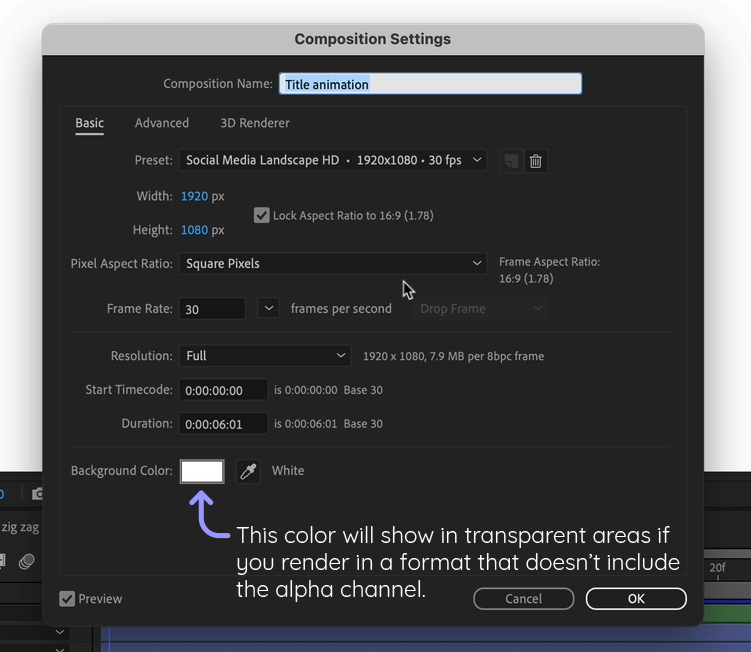This screenshot has width=751, height=652.
Task: Switch to the Basic tab
Action: (x=89, y=123)
